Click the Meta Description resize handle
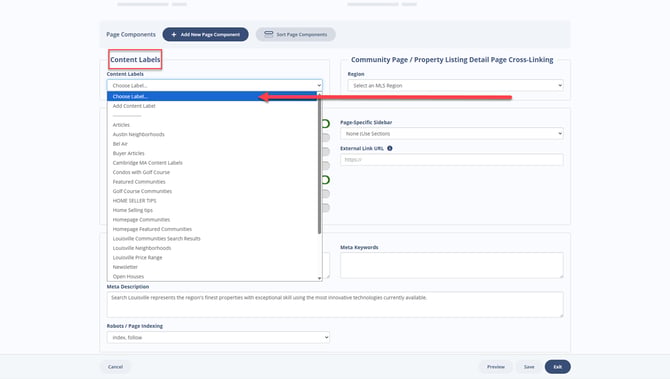This screenshot has width=670, height=379. [x=561, y=315]
